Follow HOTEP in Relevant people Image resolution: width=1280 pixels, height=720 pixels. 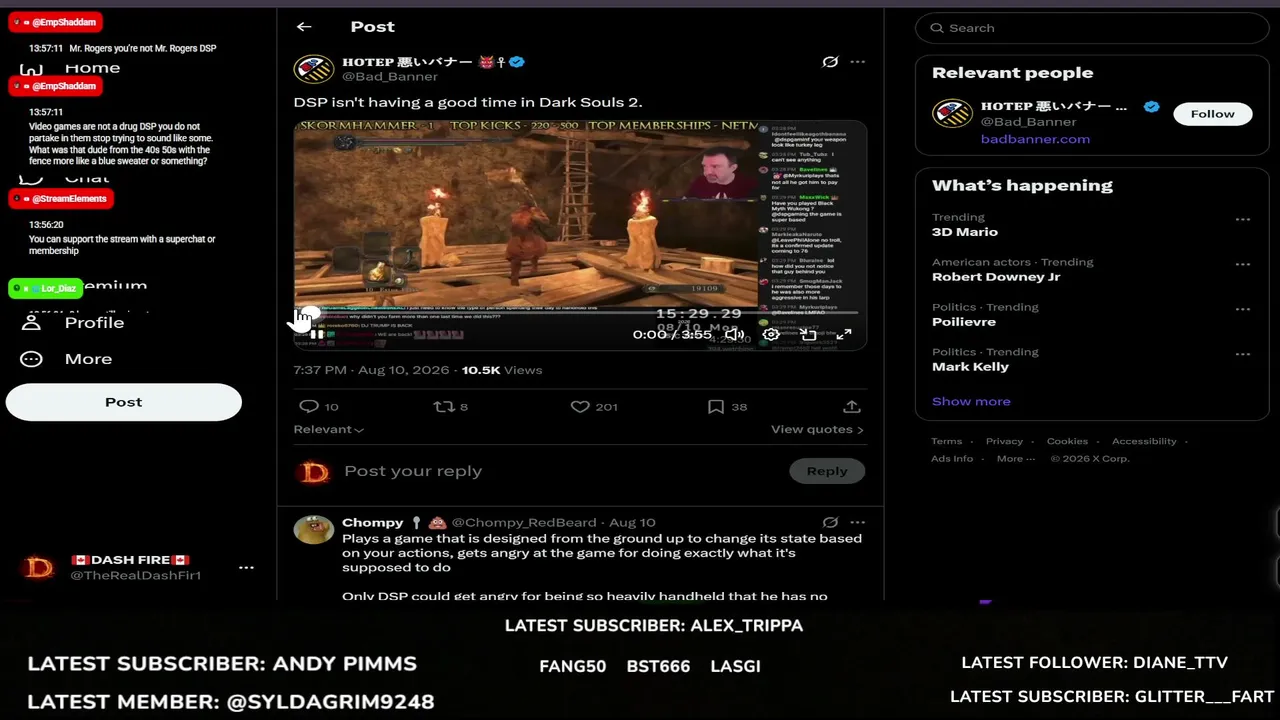(x=1212, y=114)
